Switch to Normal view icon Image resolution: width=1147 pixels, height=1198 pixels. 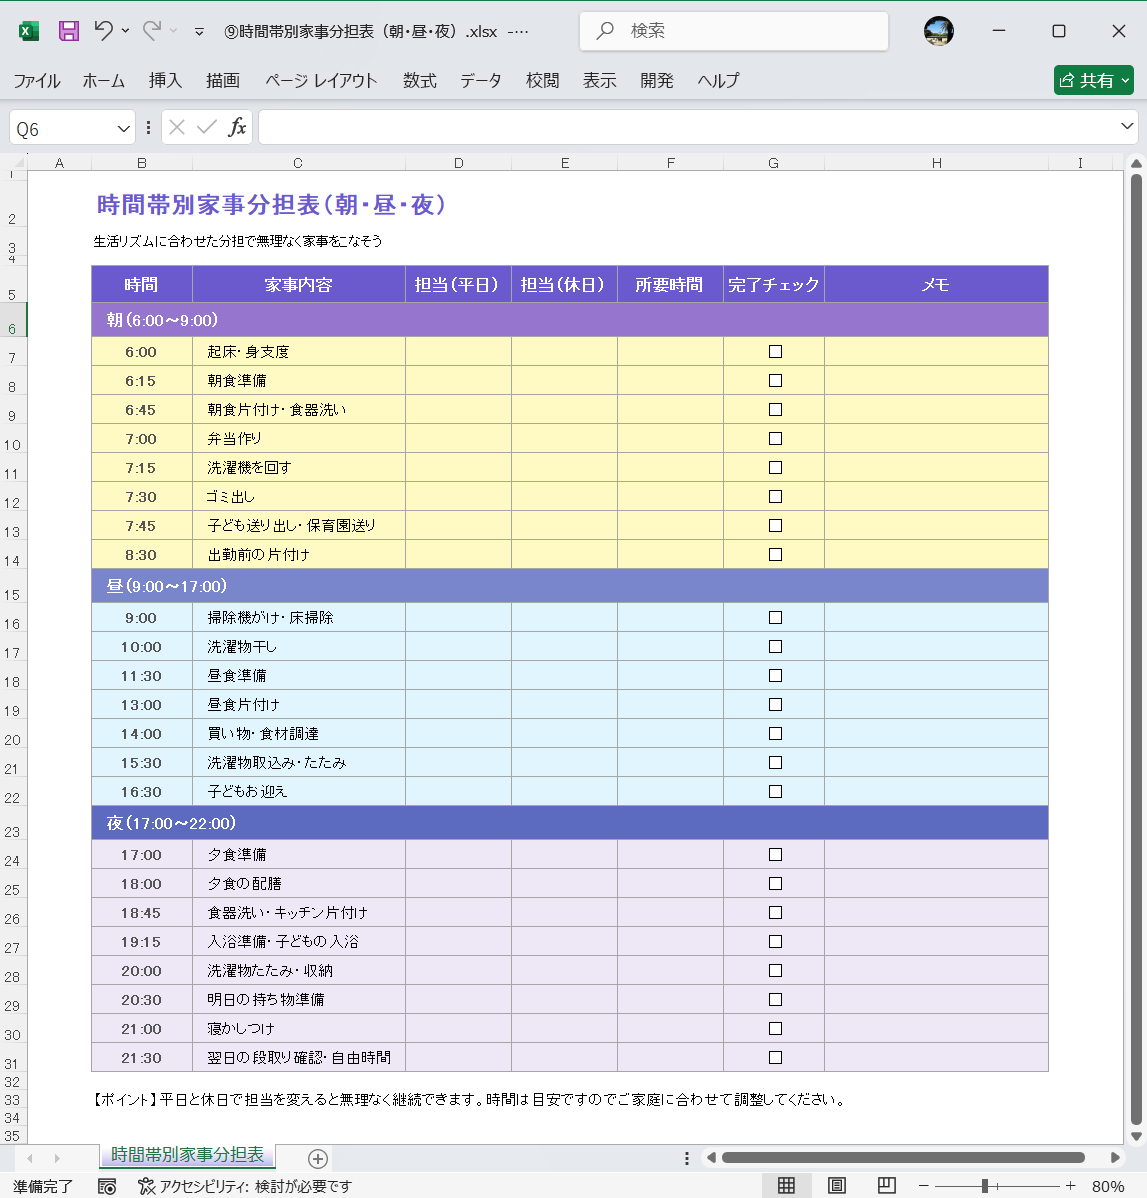tap(786, 1186)
